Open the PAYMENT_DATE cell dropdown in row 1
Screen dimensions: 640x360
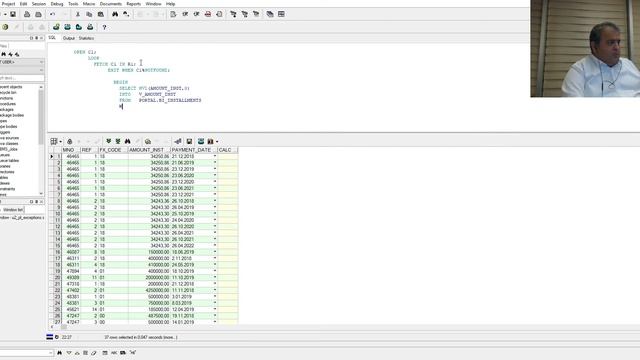tap(215, 156)
